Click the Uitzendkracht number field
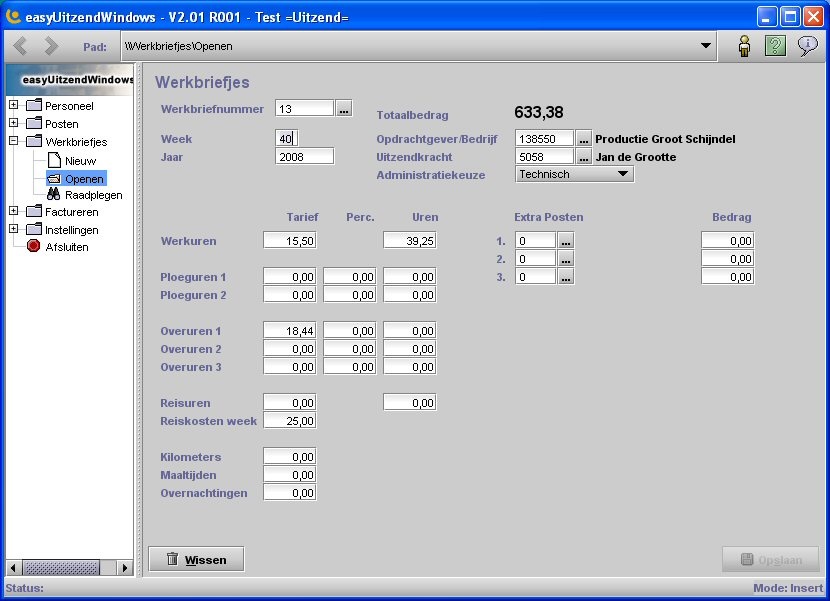Image resolution: width=830 pixels, height=601 pixels. (544, 157)
